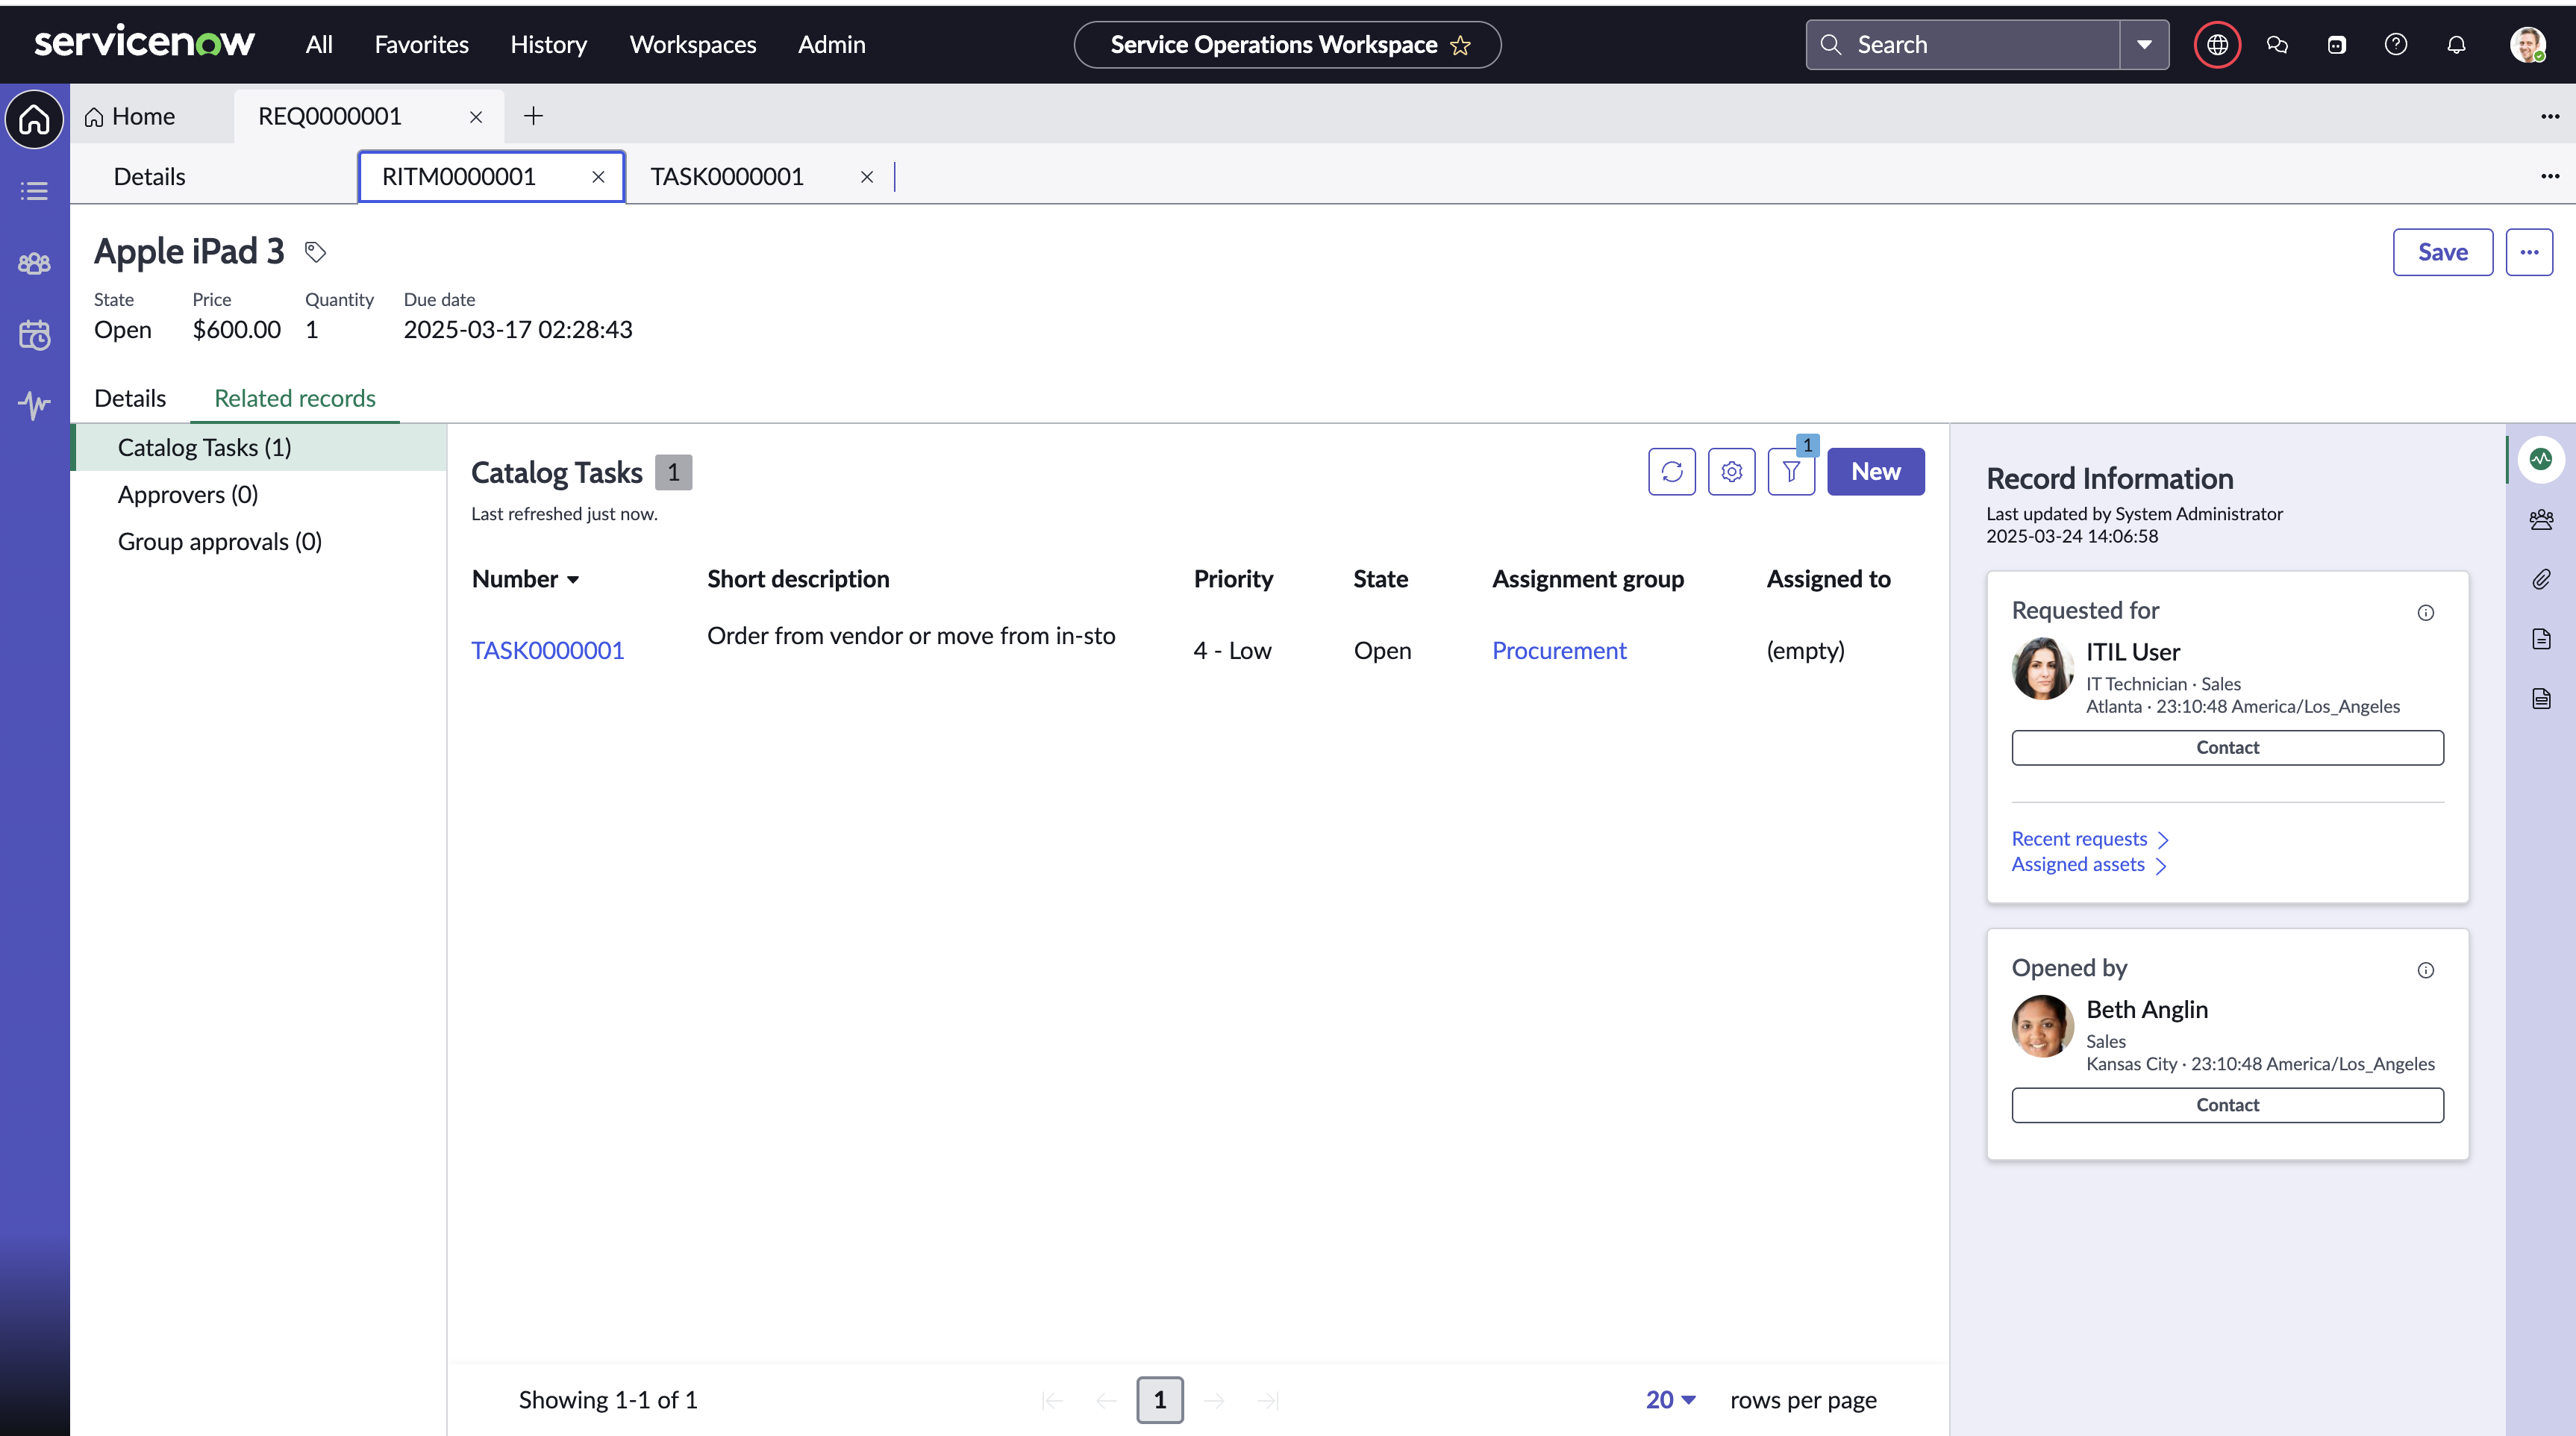Open the Favorites menu
Screen dimensions: 2576x1436
click(x=421, y=45)
